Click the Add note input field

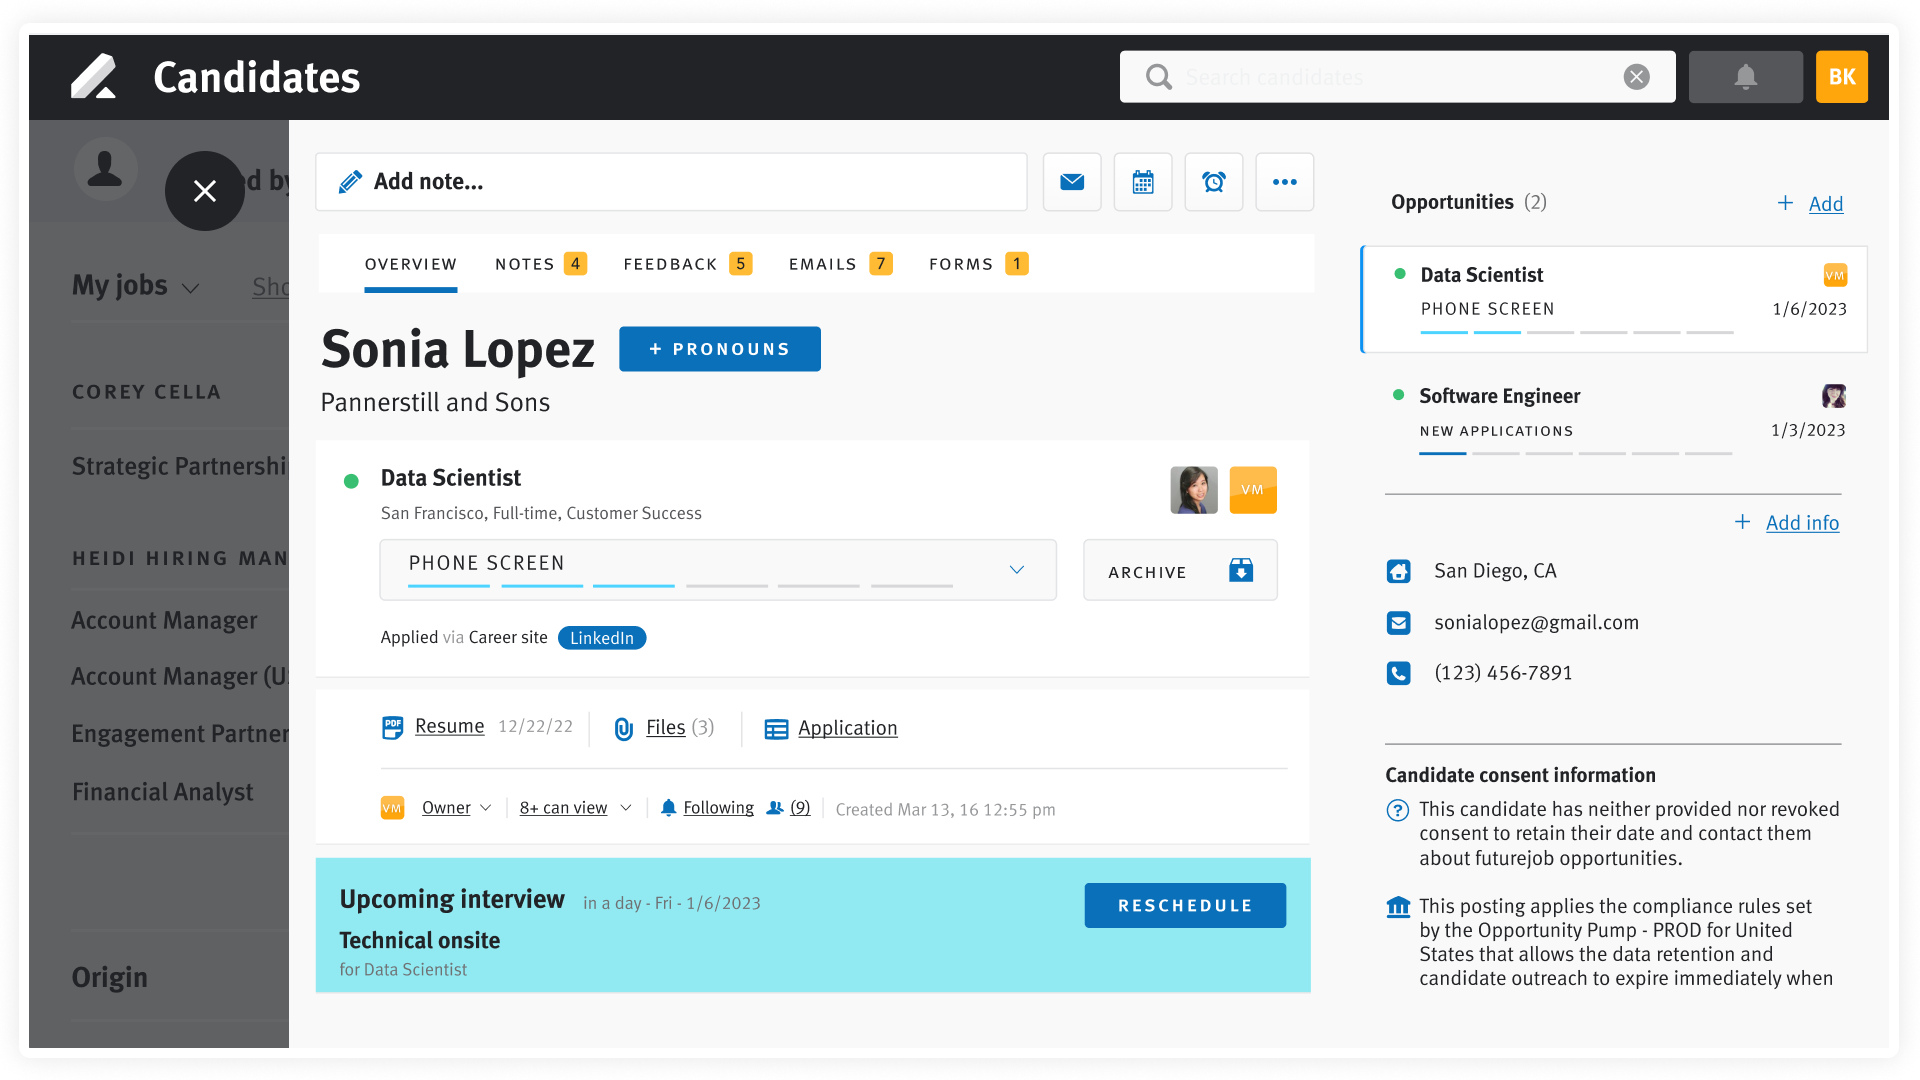coord(672,182)
